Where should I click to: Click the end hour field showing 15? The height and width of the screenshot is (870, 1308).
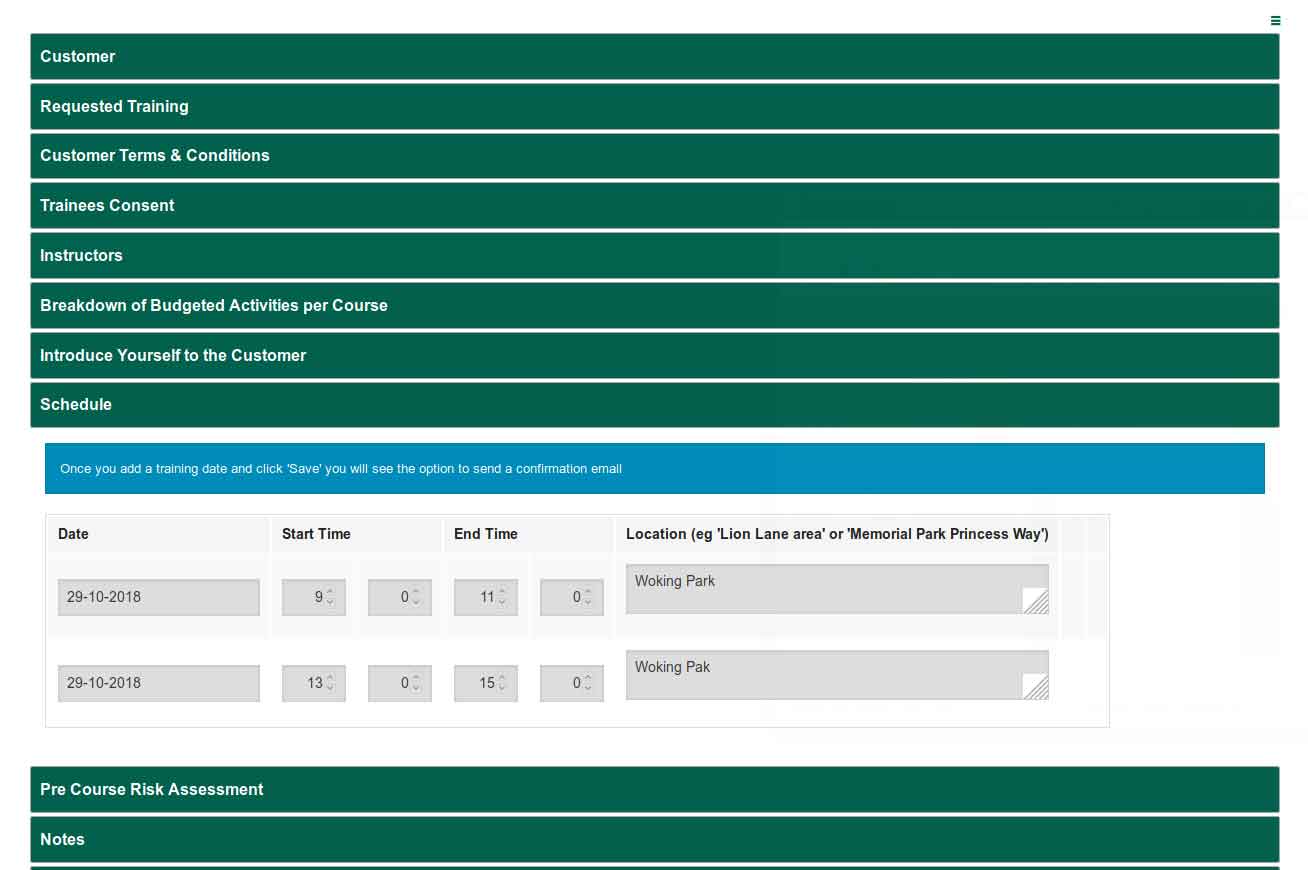coord(486,683)
